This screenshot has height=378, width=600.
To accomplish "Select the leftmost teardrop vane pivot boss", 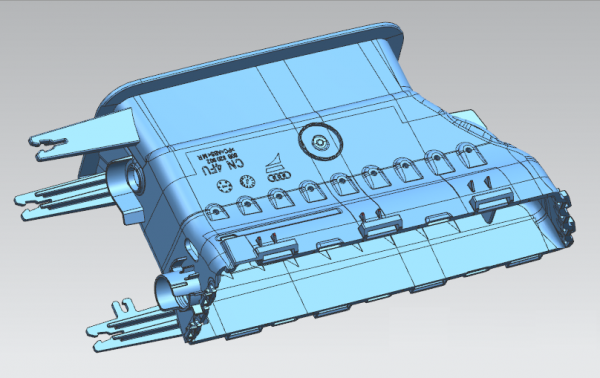I will [x=217, y=212].
